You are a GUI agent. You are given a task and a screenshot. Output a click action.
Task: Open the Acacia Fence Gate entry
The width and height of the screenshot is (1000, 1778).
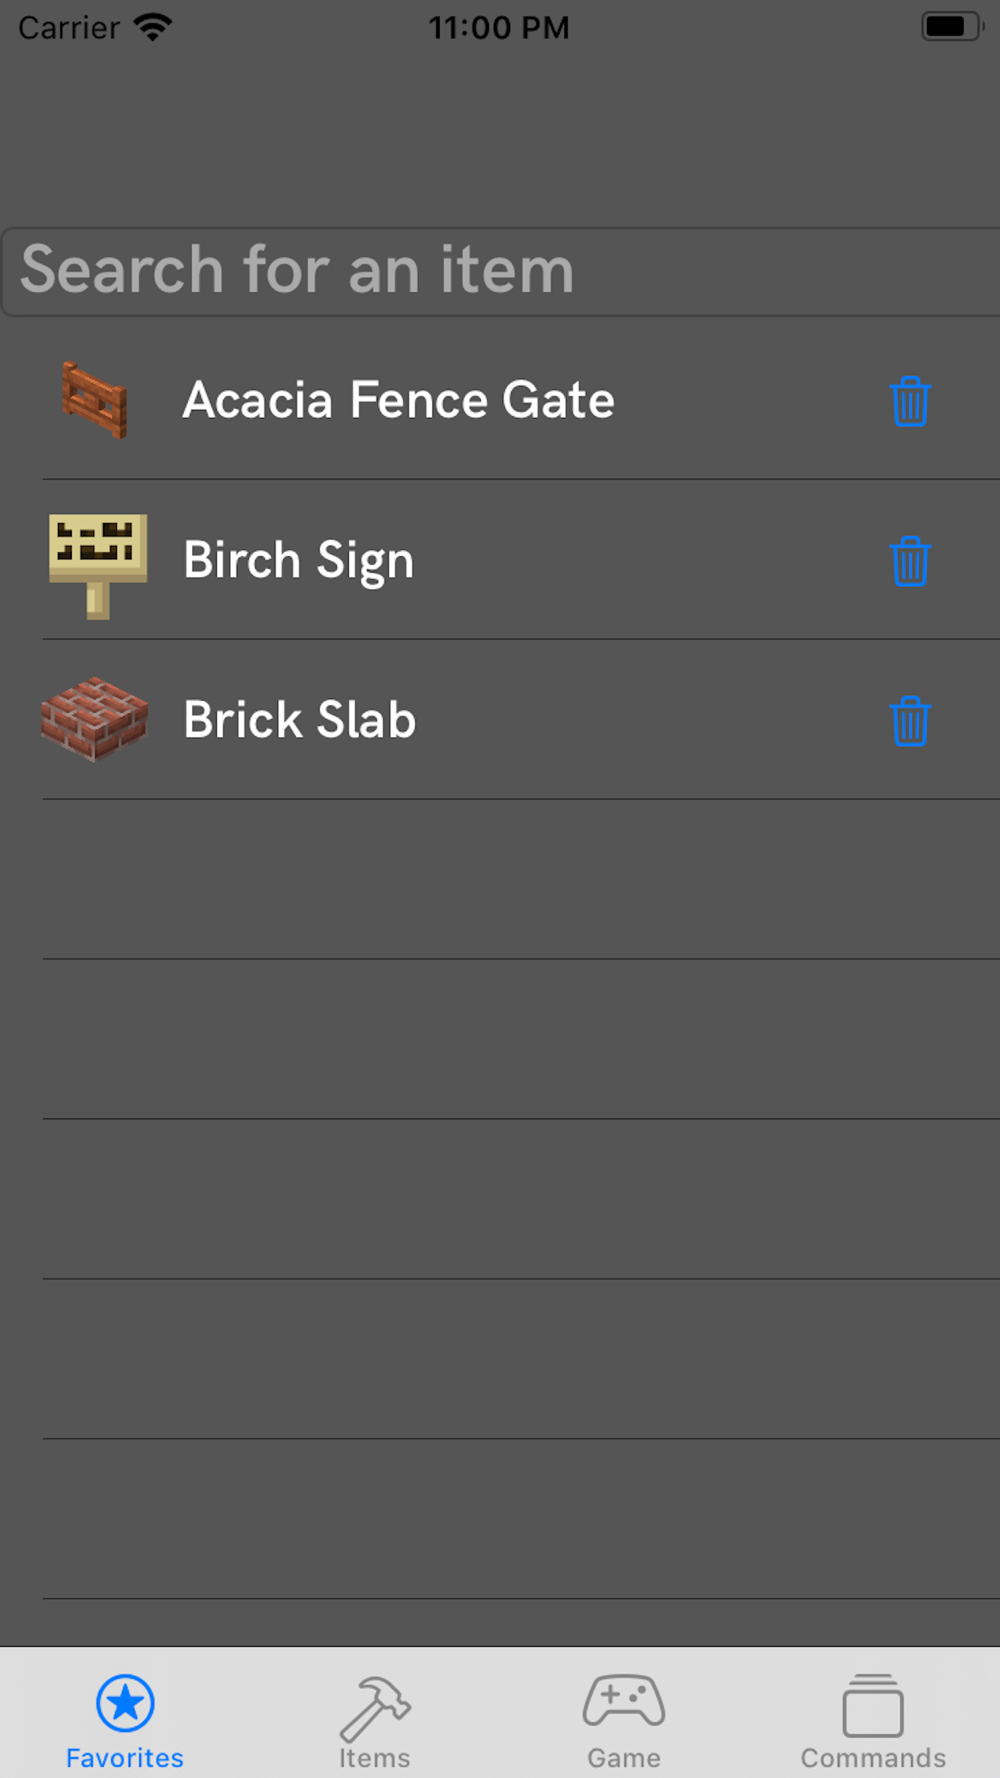click(x=500, y=400)
